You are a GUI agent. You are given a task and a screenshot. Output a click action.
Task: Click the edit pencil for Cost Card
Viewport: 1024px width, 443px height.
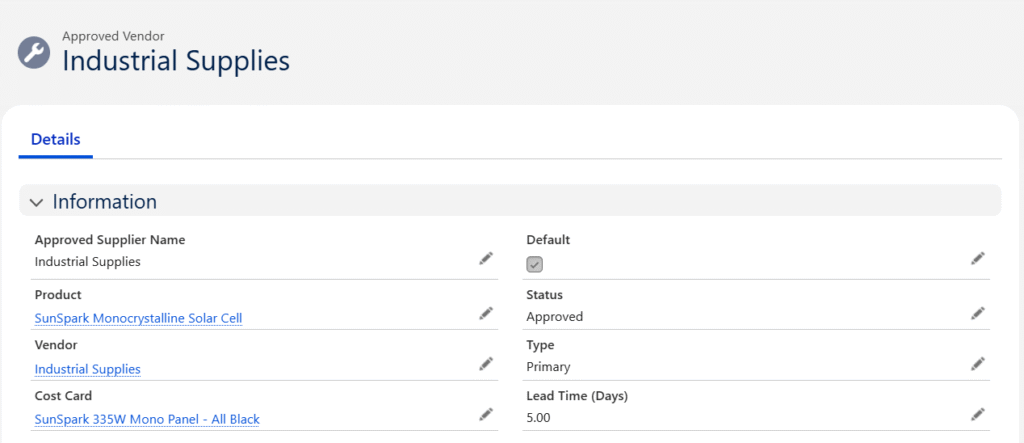[486, 414]
